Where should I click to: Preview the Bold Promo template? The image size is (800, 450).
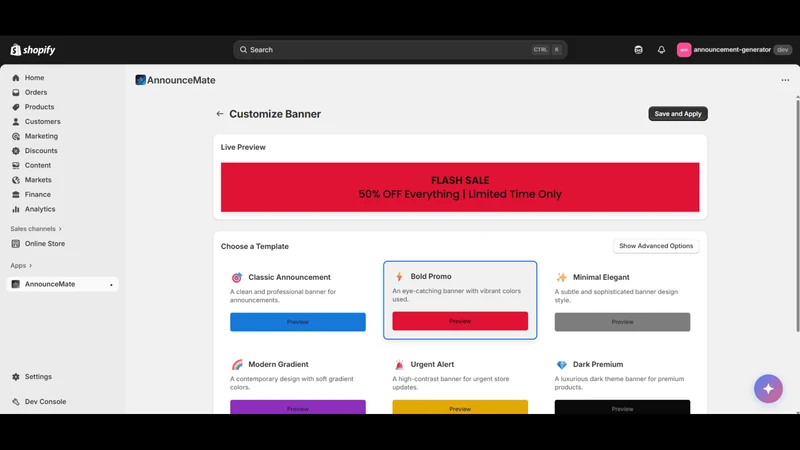point(460,321)
